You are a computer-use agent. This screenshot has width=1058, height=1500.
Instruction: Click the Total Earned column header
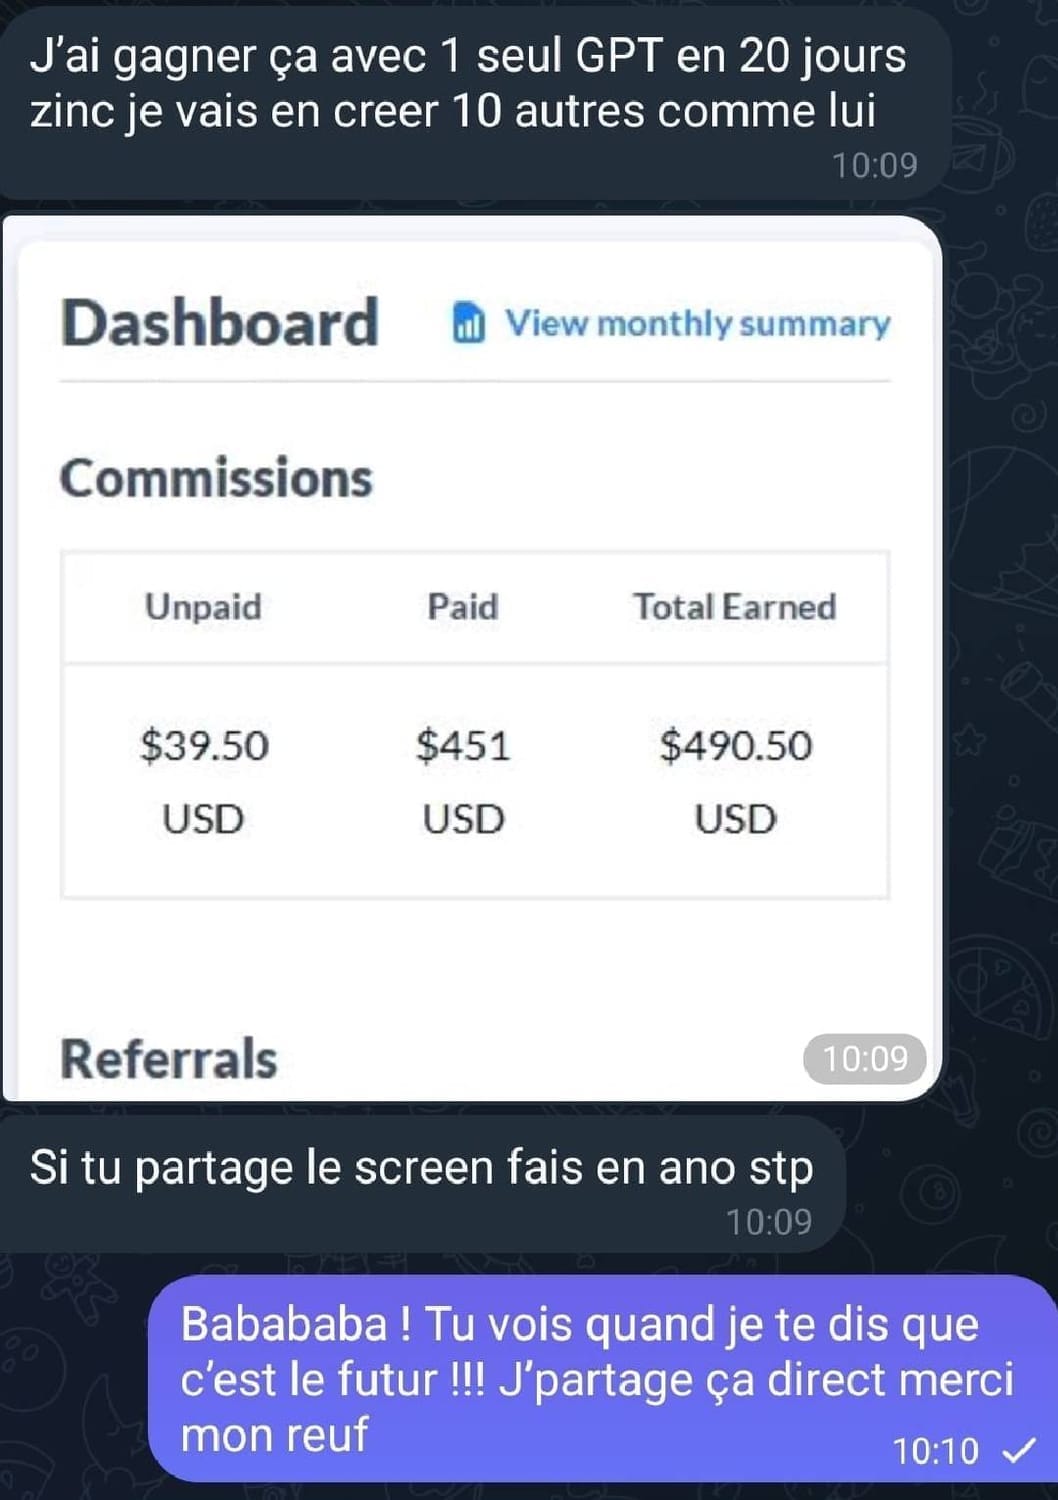point(735,606)
